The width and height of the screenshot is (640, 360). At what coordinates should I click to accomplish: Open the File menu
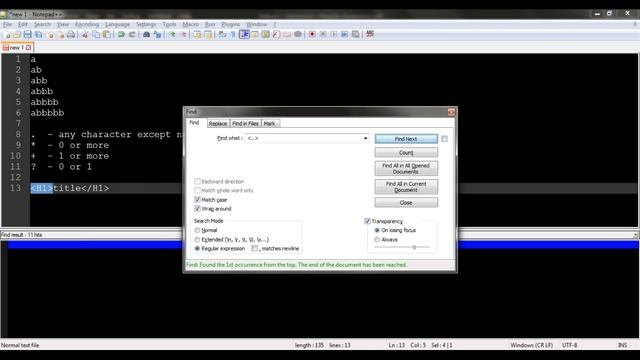click(7, 24)
